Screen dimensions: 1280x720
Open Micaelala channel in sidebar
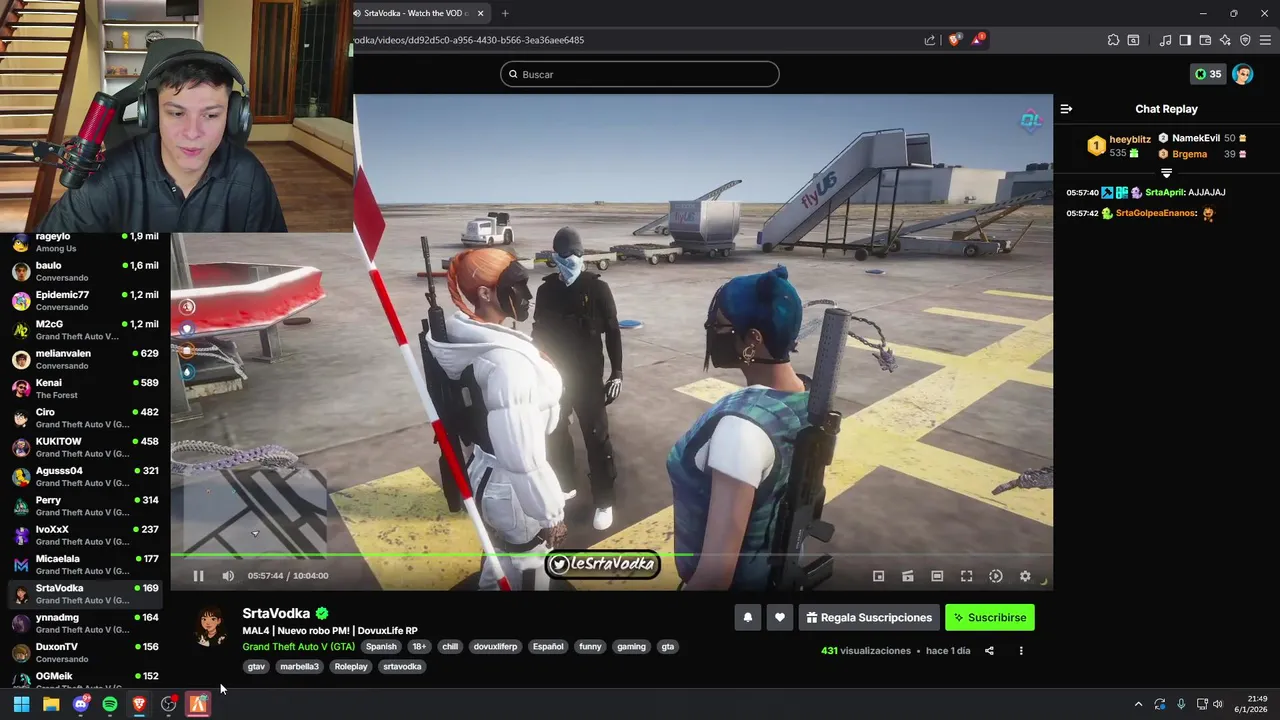pos(85,564)
